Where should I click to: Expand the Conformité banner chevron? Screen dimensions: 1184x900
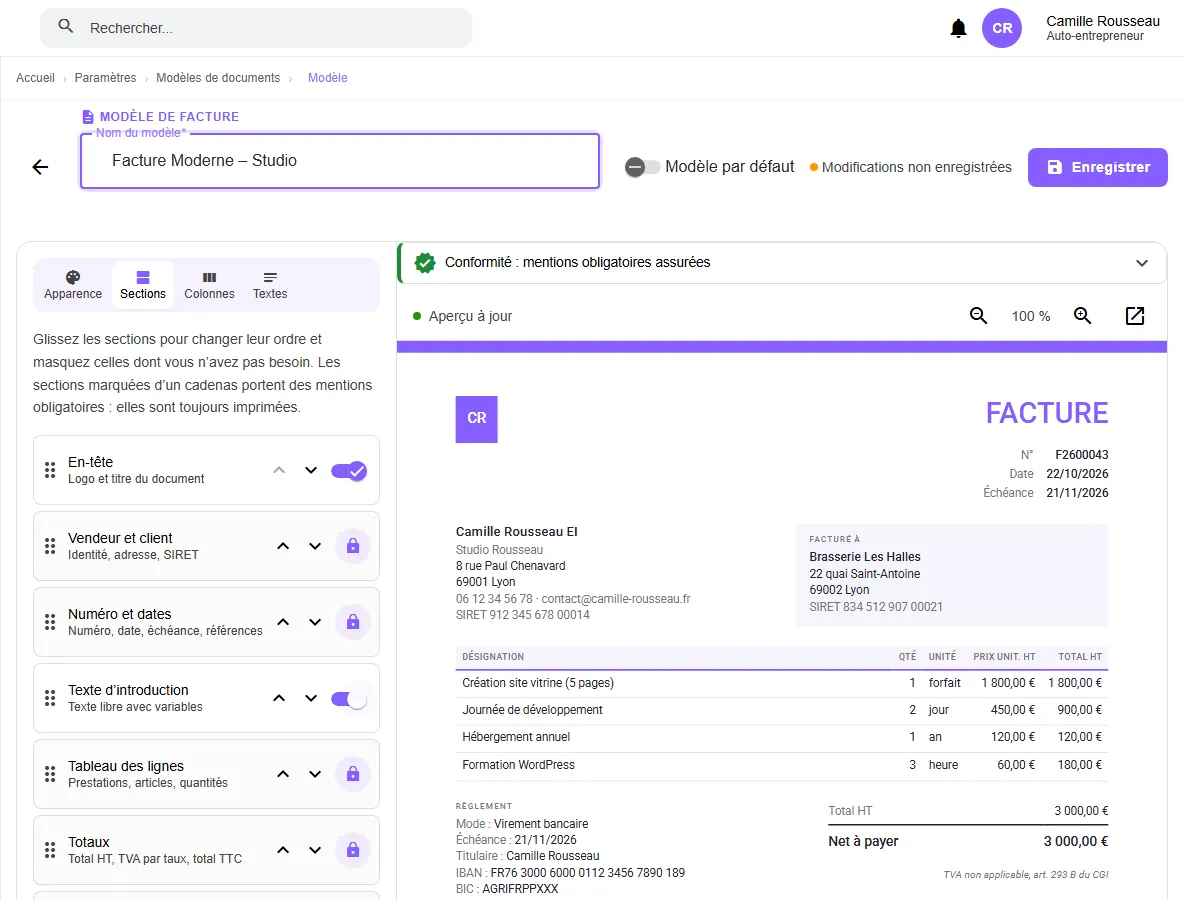point(1142,263)
